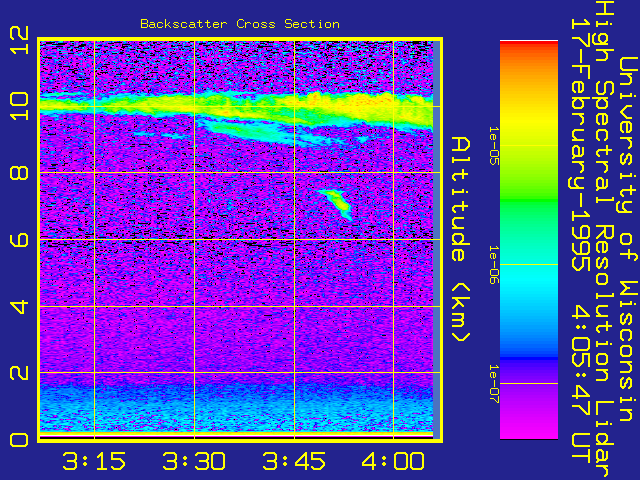The height and width of the screenshot is (480, 640).
Task: Click the 1e-06 colorbar label
Action: (x=494, y=264)
